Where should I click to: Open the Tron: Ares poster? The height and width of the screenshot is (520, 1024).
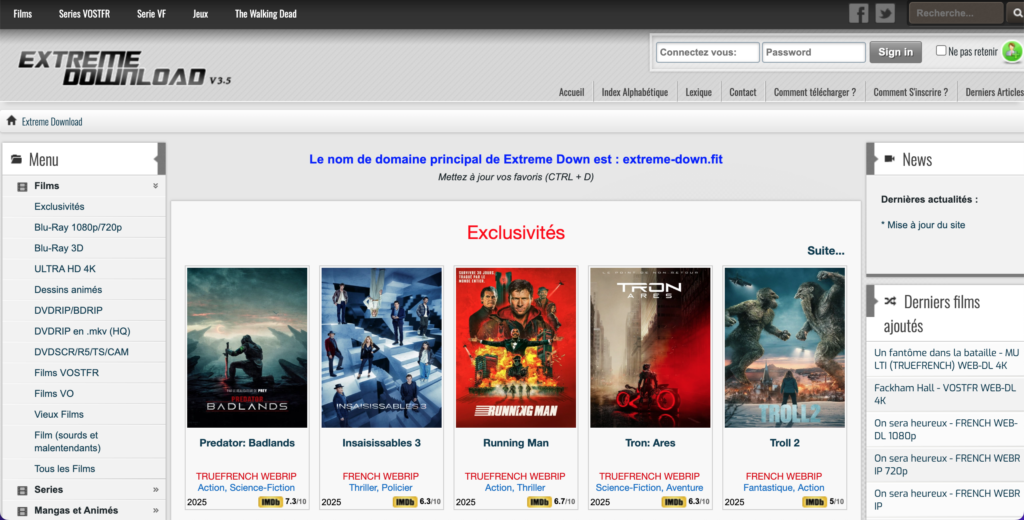pos(650,348)
